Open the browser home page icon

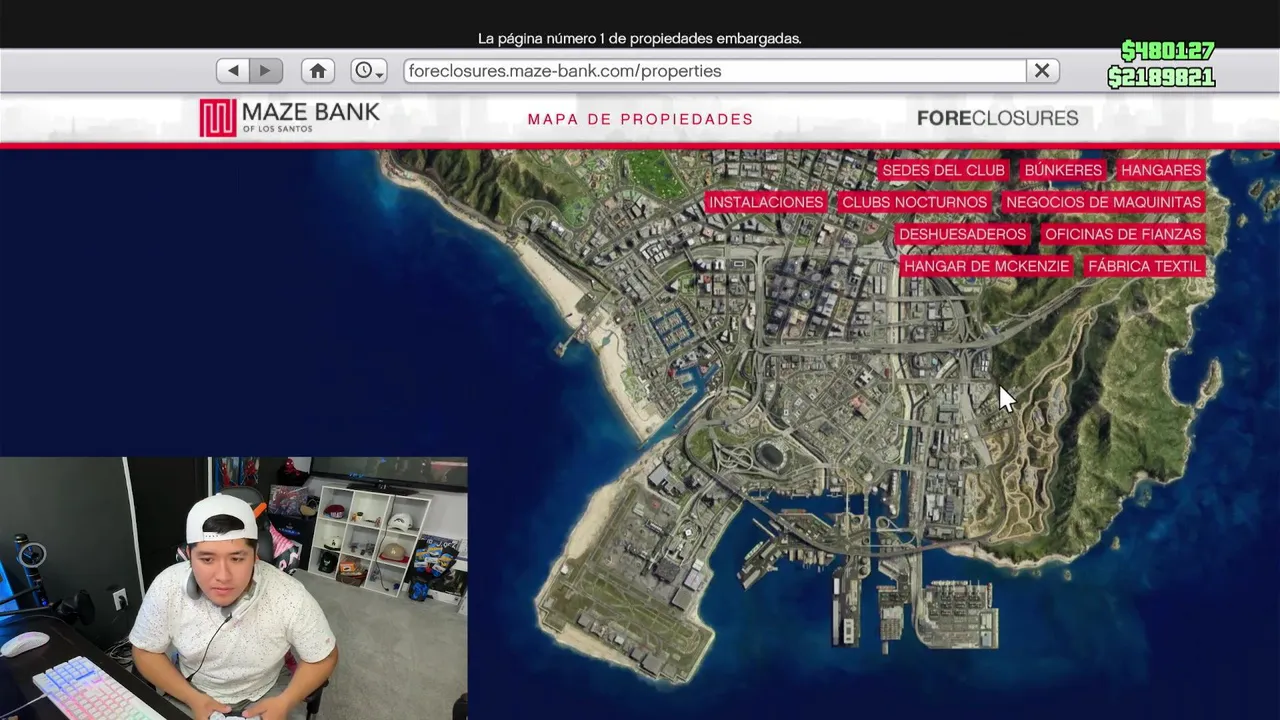tap(318, 71)
